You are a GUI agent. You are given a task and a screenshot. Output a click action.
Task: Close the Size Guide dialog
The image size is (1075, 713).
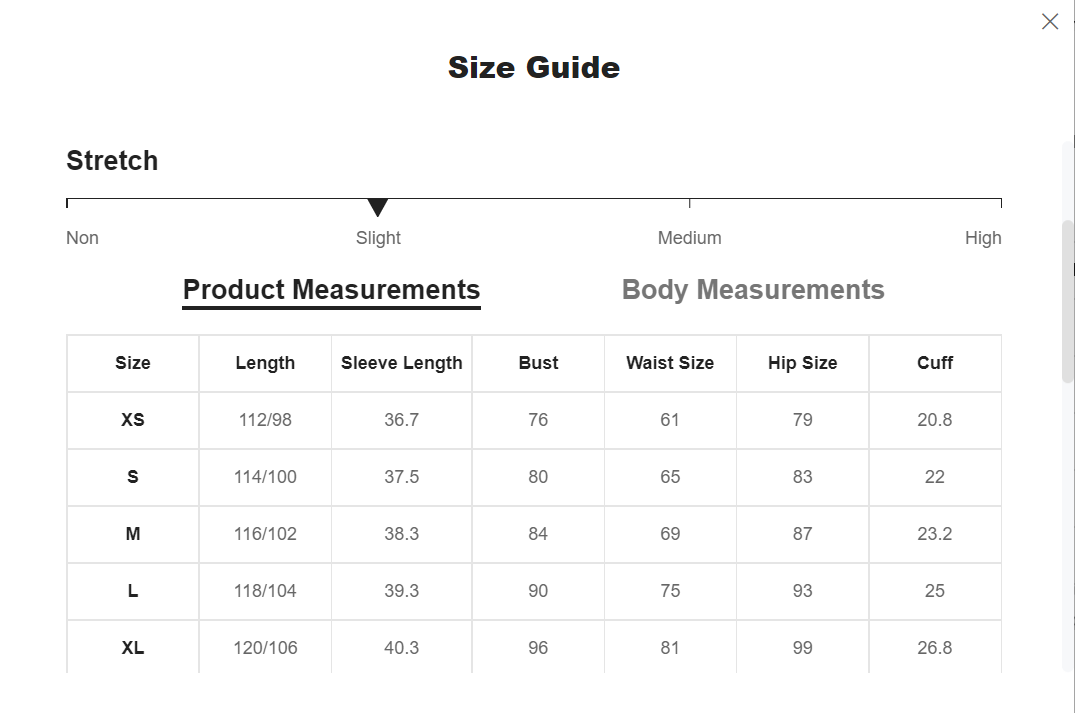1049,22
